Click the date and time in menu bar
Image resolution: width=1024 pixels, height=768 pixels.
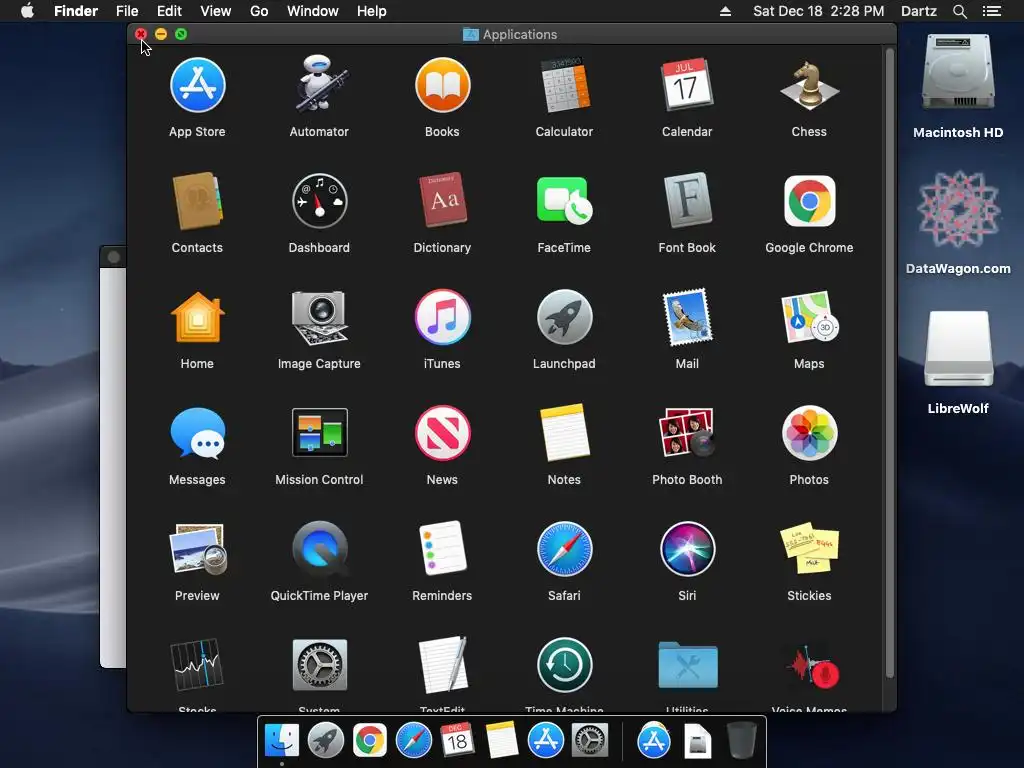pos(818,11)
